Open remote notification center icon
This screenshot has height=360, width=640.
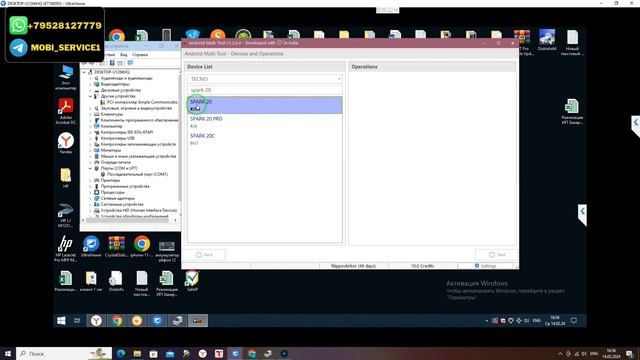[573, 321]
